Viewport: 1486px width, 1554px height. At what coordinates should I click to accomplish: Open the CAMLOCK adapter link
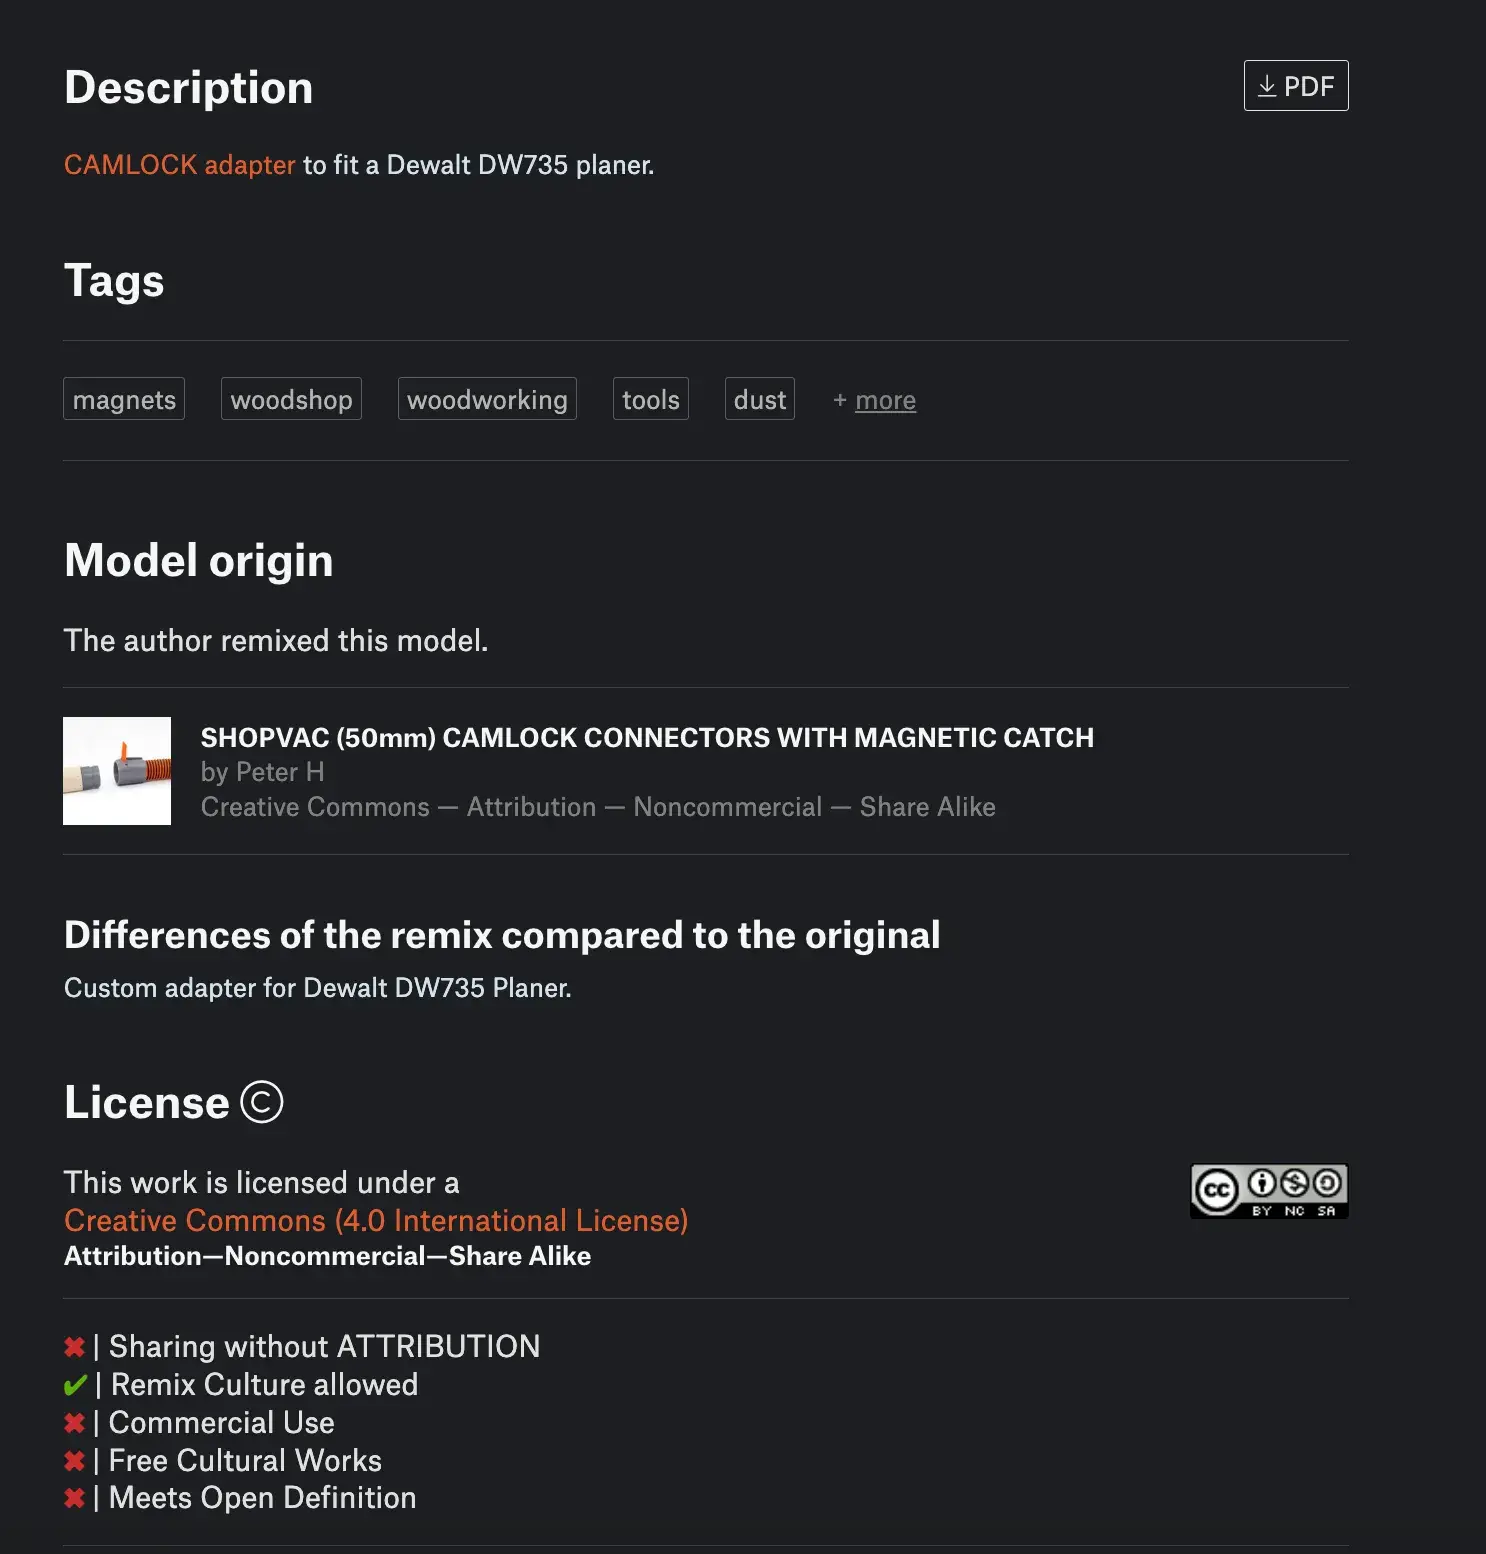pos(180,165)
